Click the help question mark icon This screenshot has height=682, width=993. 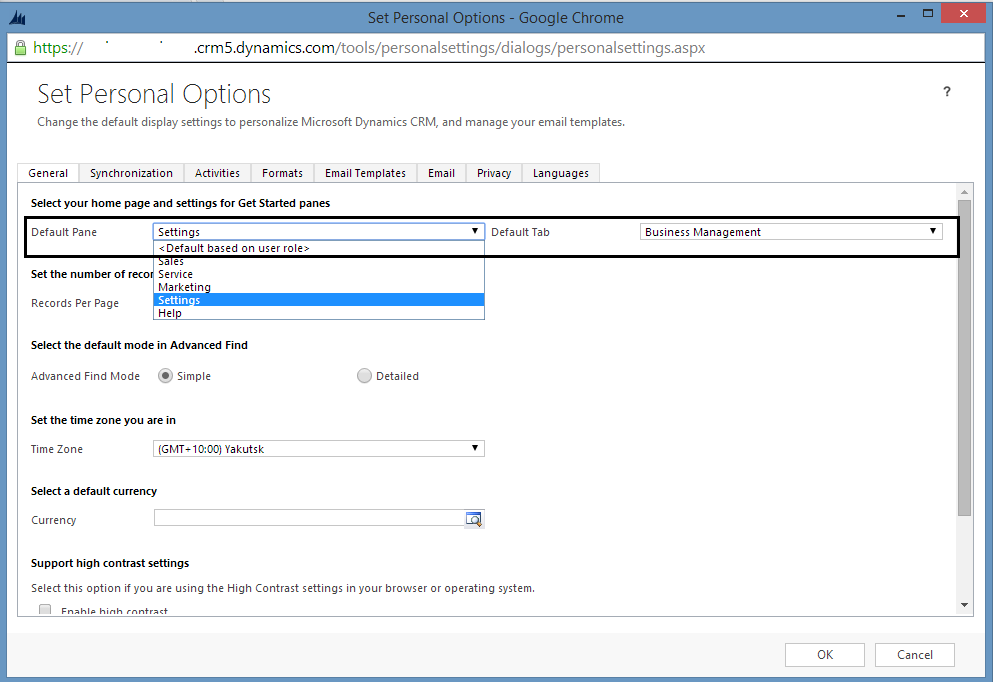pos(947,92)
